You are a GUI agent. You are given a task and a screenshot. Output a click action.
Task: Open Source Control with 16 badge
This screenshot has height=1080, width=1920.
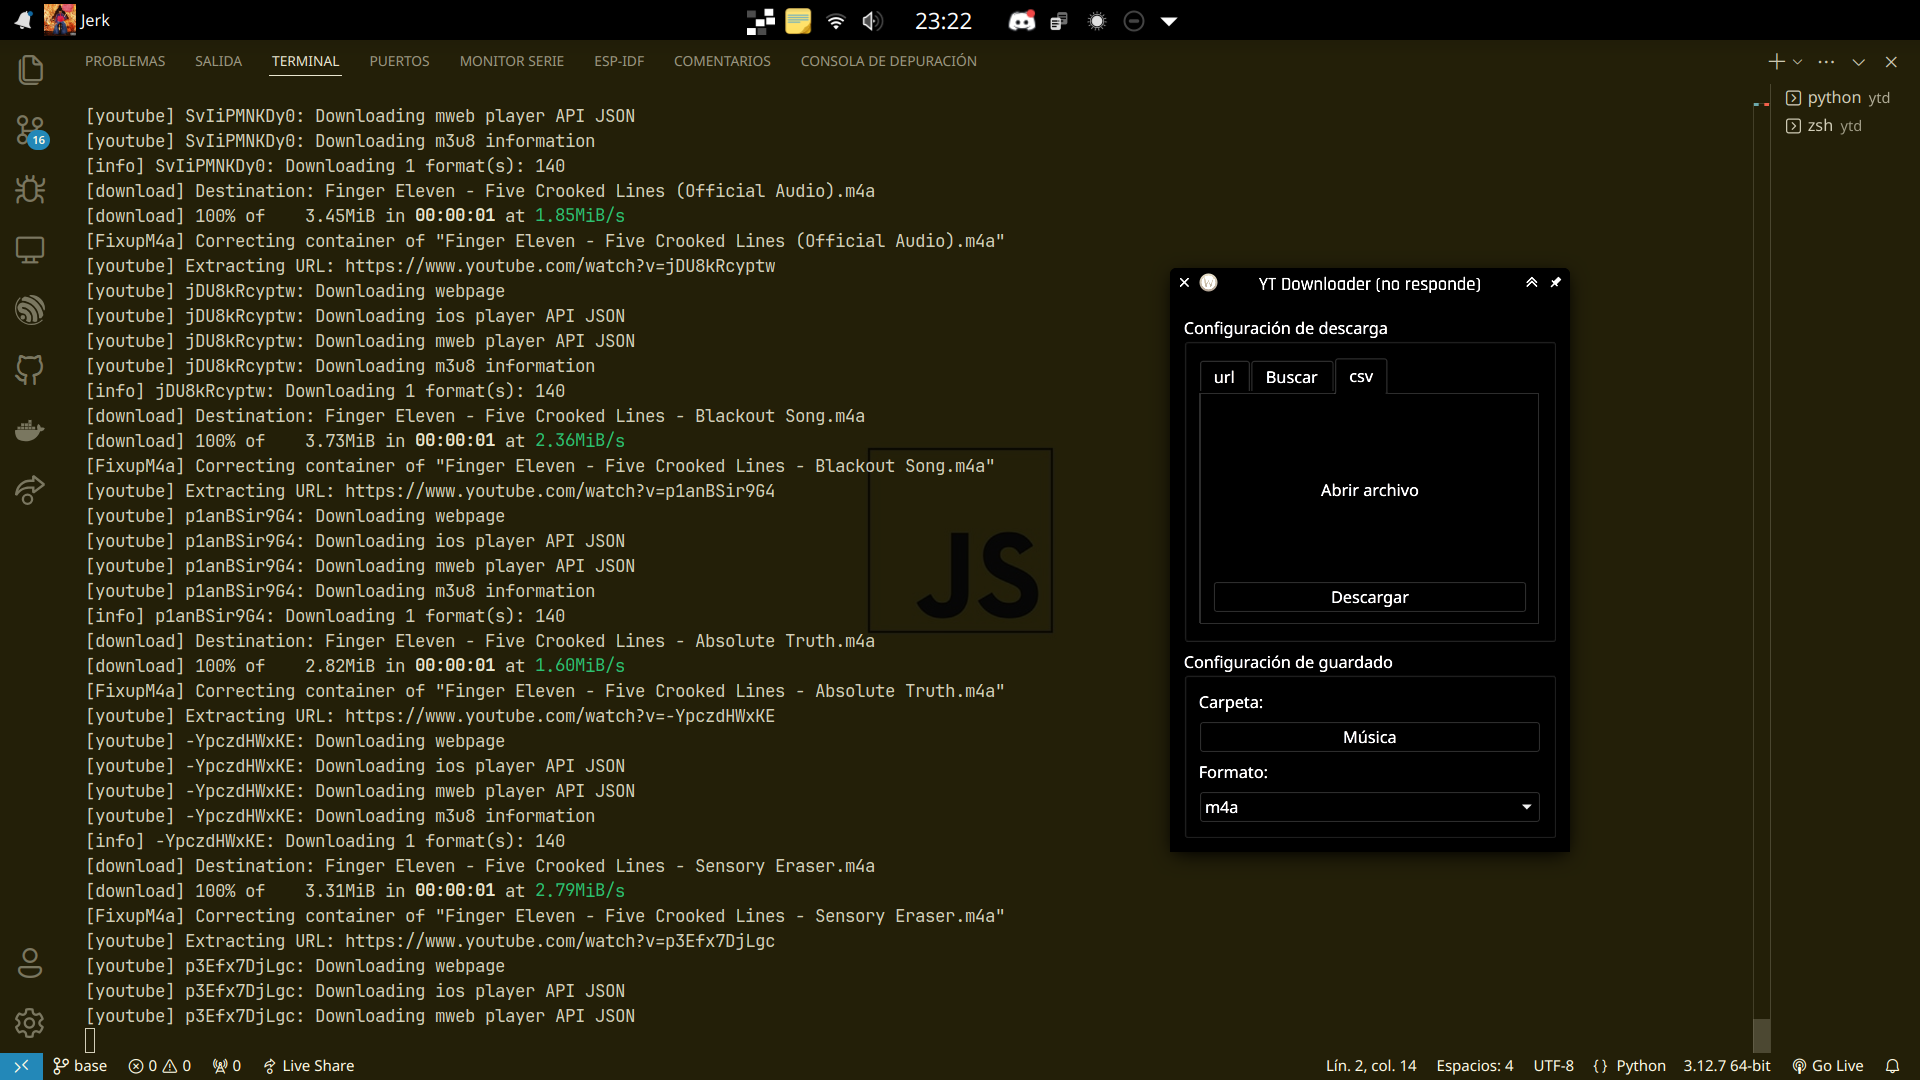(x=30, y=130)
